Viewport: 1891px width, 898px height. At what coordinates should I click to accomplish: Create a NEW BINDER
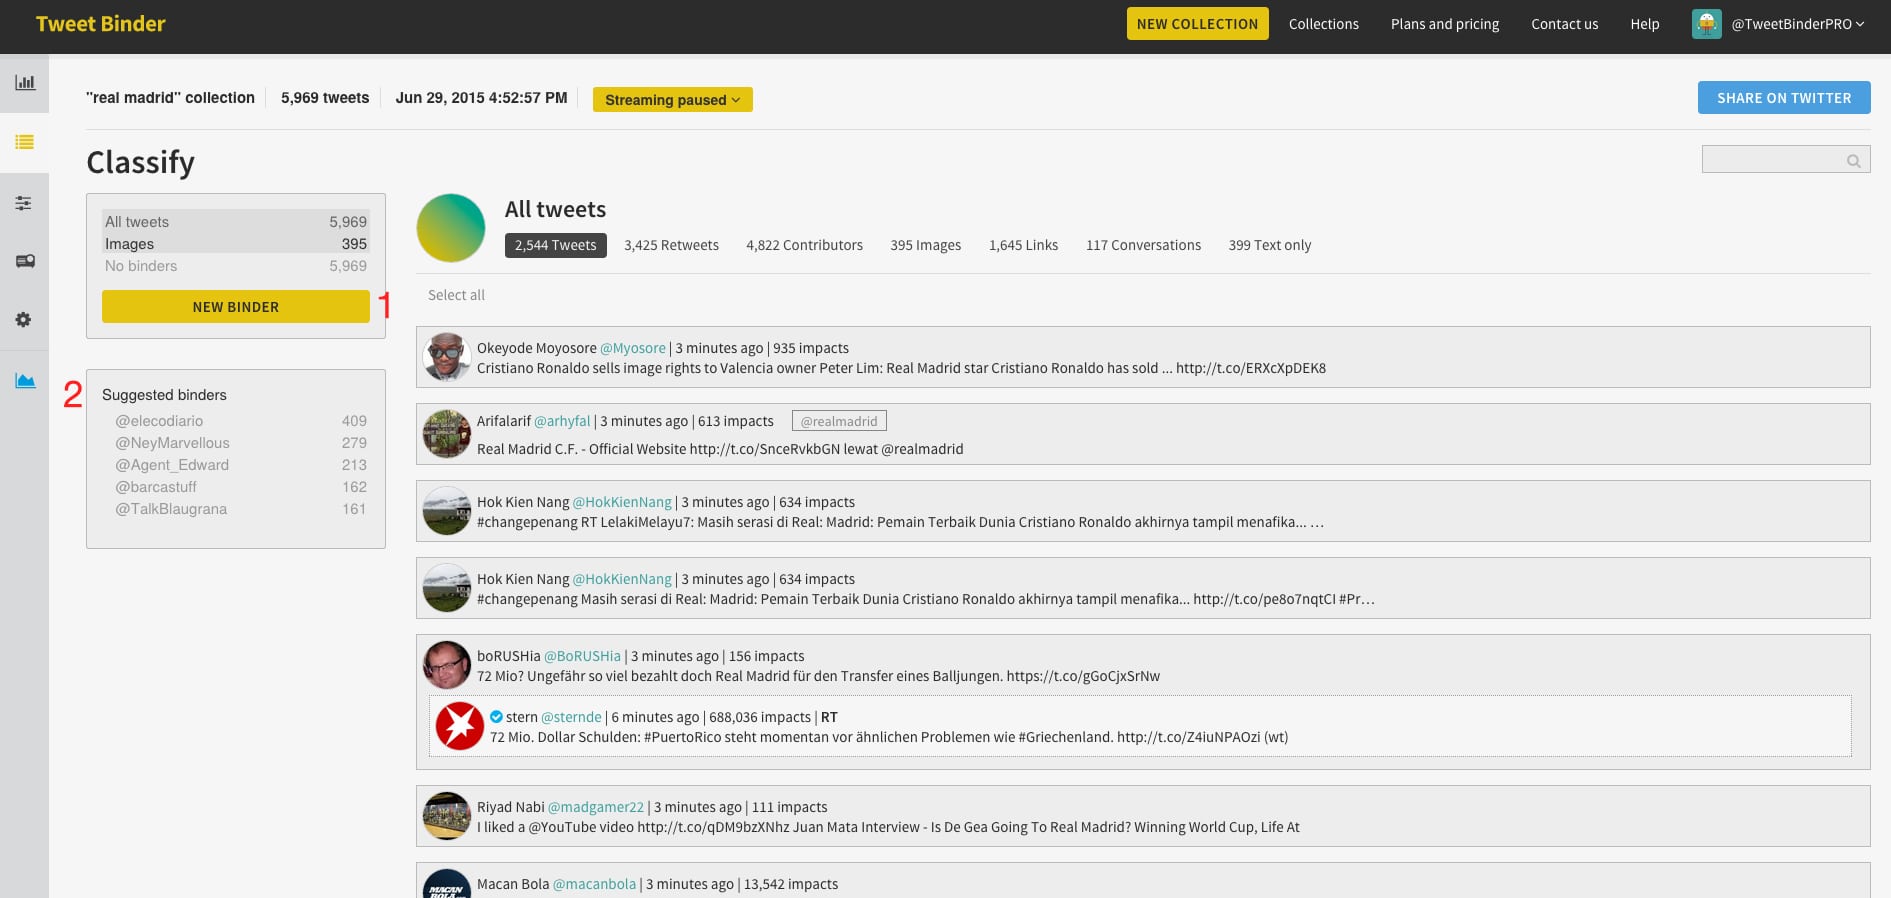click(236, 307)
